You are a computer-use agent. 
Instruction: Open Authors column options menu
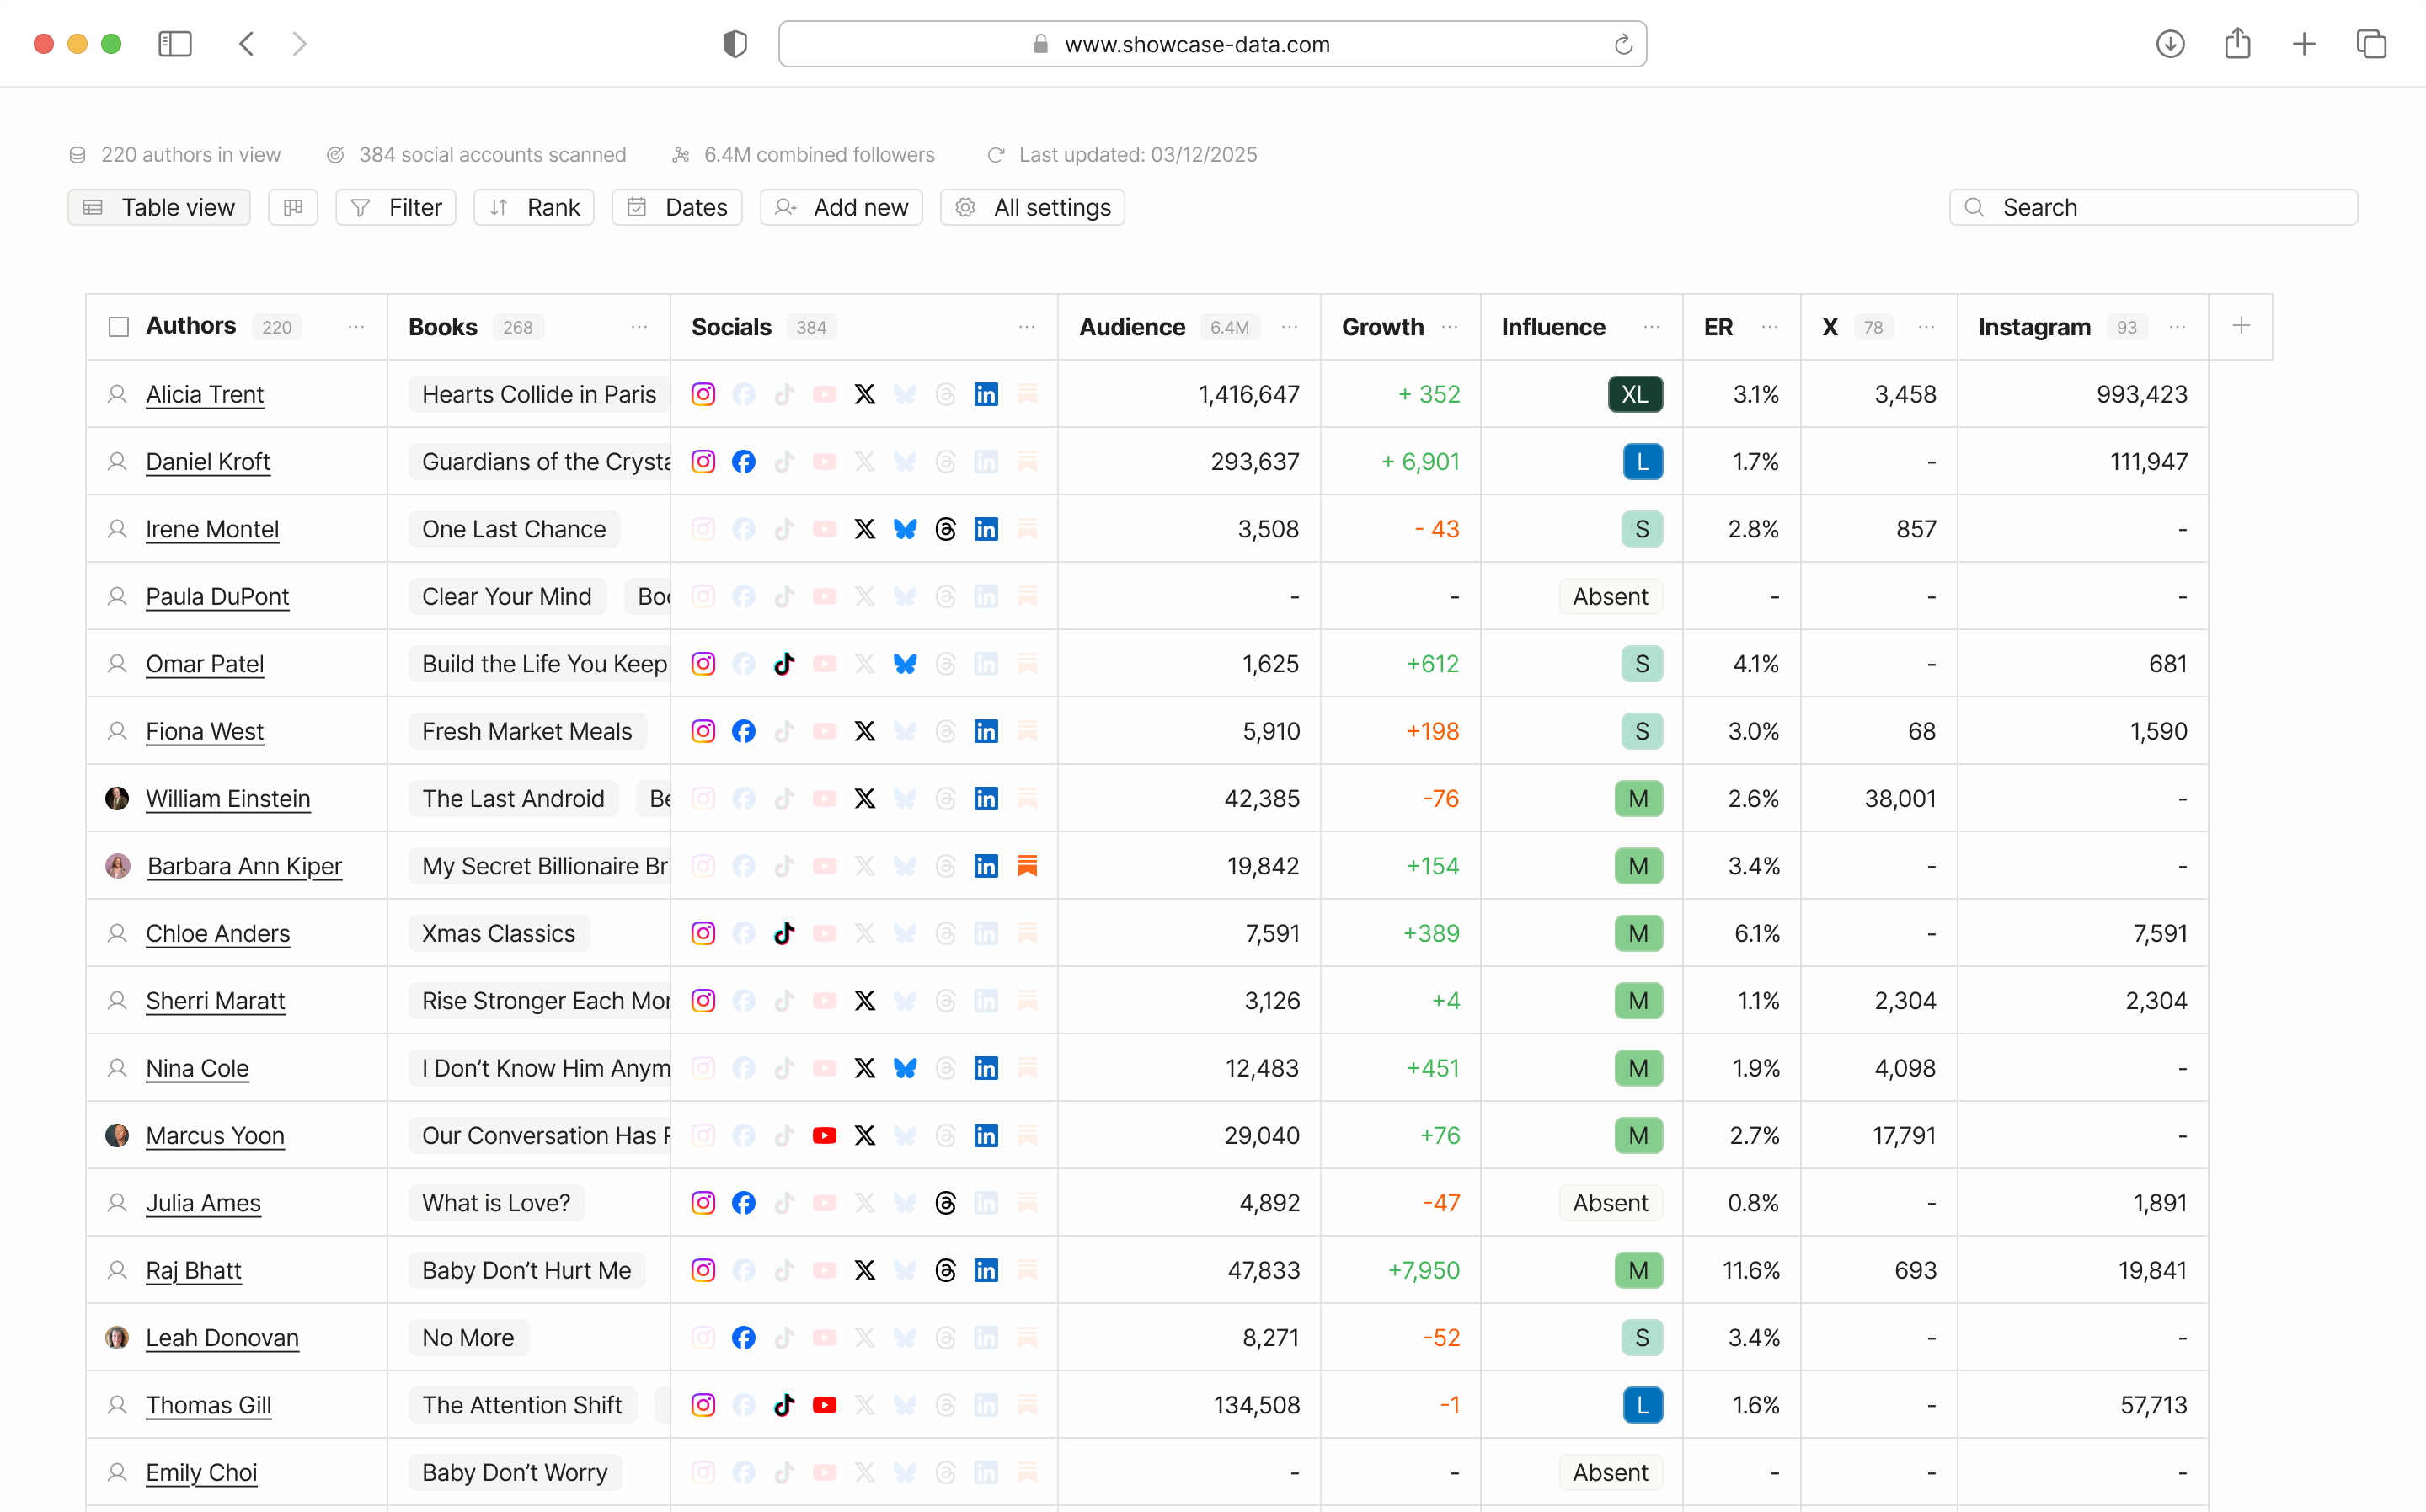(x=356, y=327)
